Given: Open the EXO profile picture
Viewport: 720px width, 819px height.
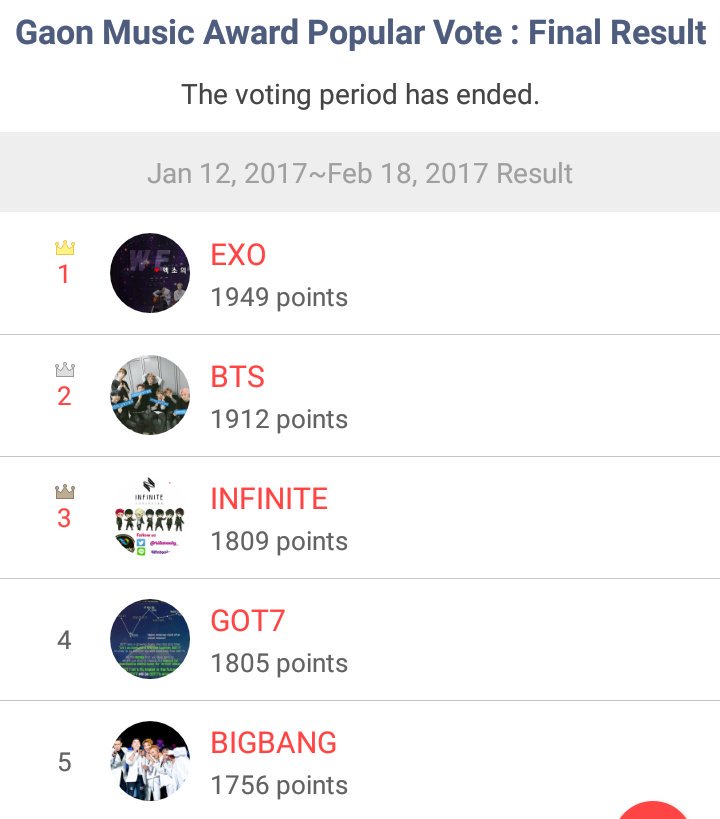Looking at the screenshot, I should [150, 273].
